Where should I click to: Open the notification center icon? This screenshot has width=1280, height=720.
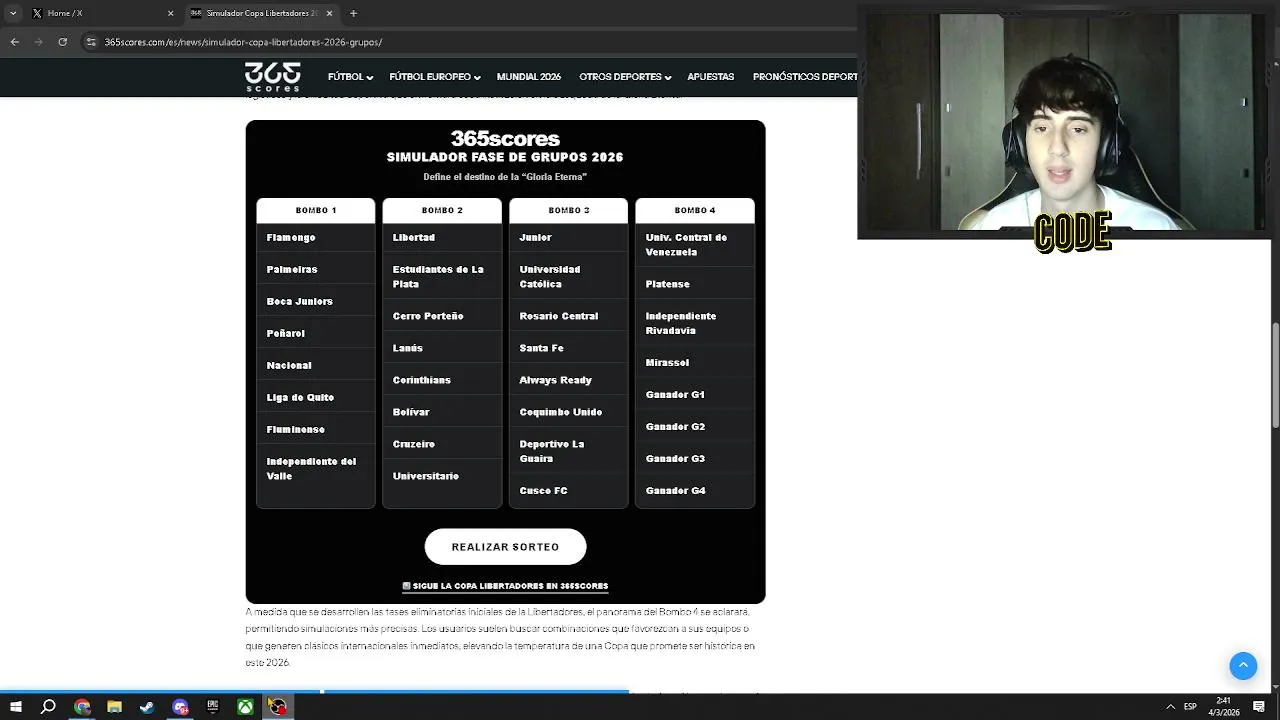pos(1259,707)
